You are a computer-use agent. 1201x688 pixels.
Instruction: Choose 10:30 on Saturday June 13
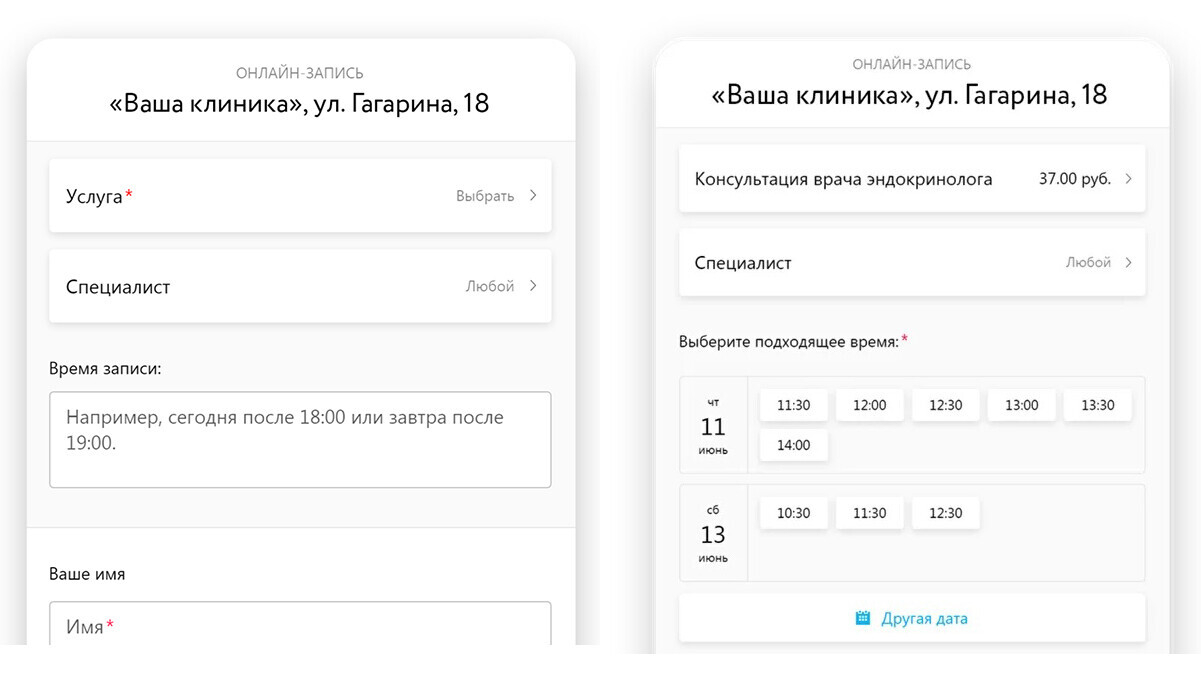point(793,513)
